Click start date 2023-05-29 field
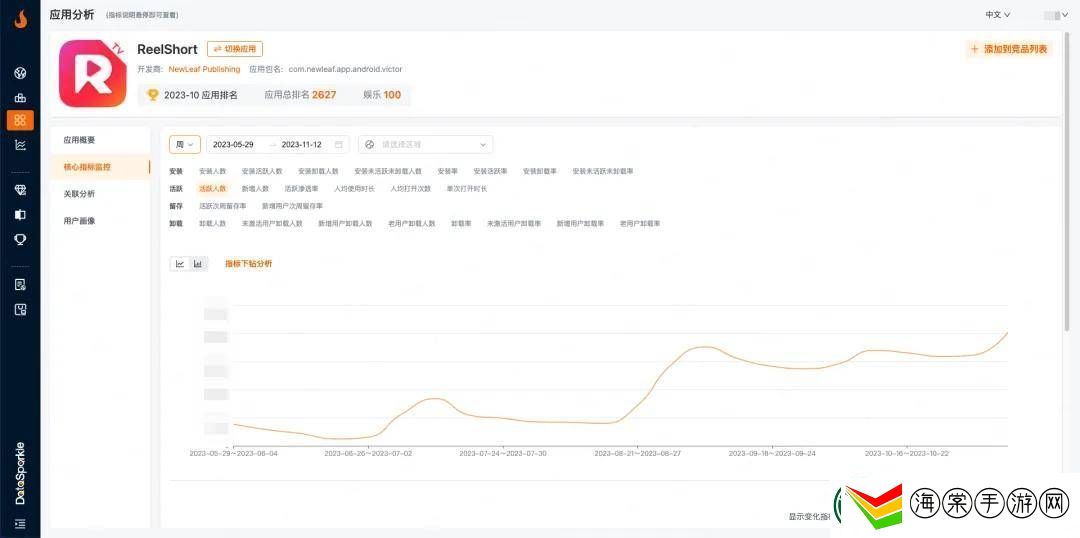Image resolution: width=1080 pixels, height=538 pixels. 233,145
